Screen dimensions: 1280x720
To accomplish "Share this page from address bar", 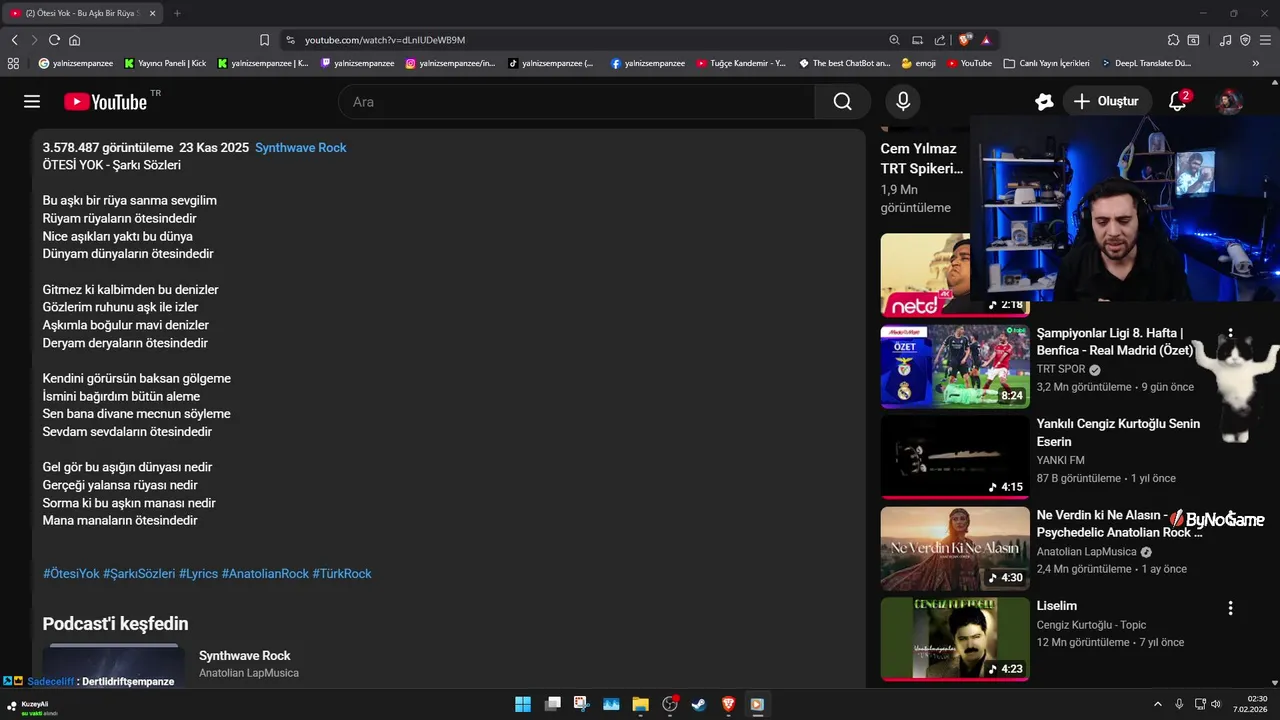I will pyautogui.click(x=940, y=40).
